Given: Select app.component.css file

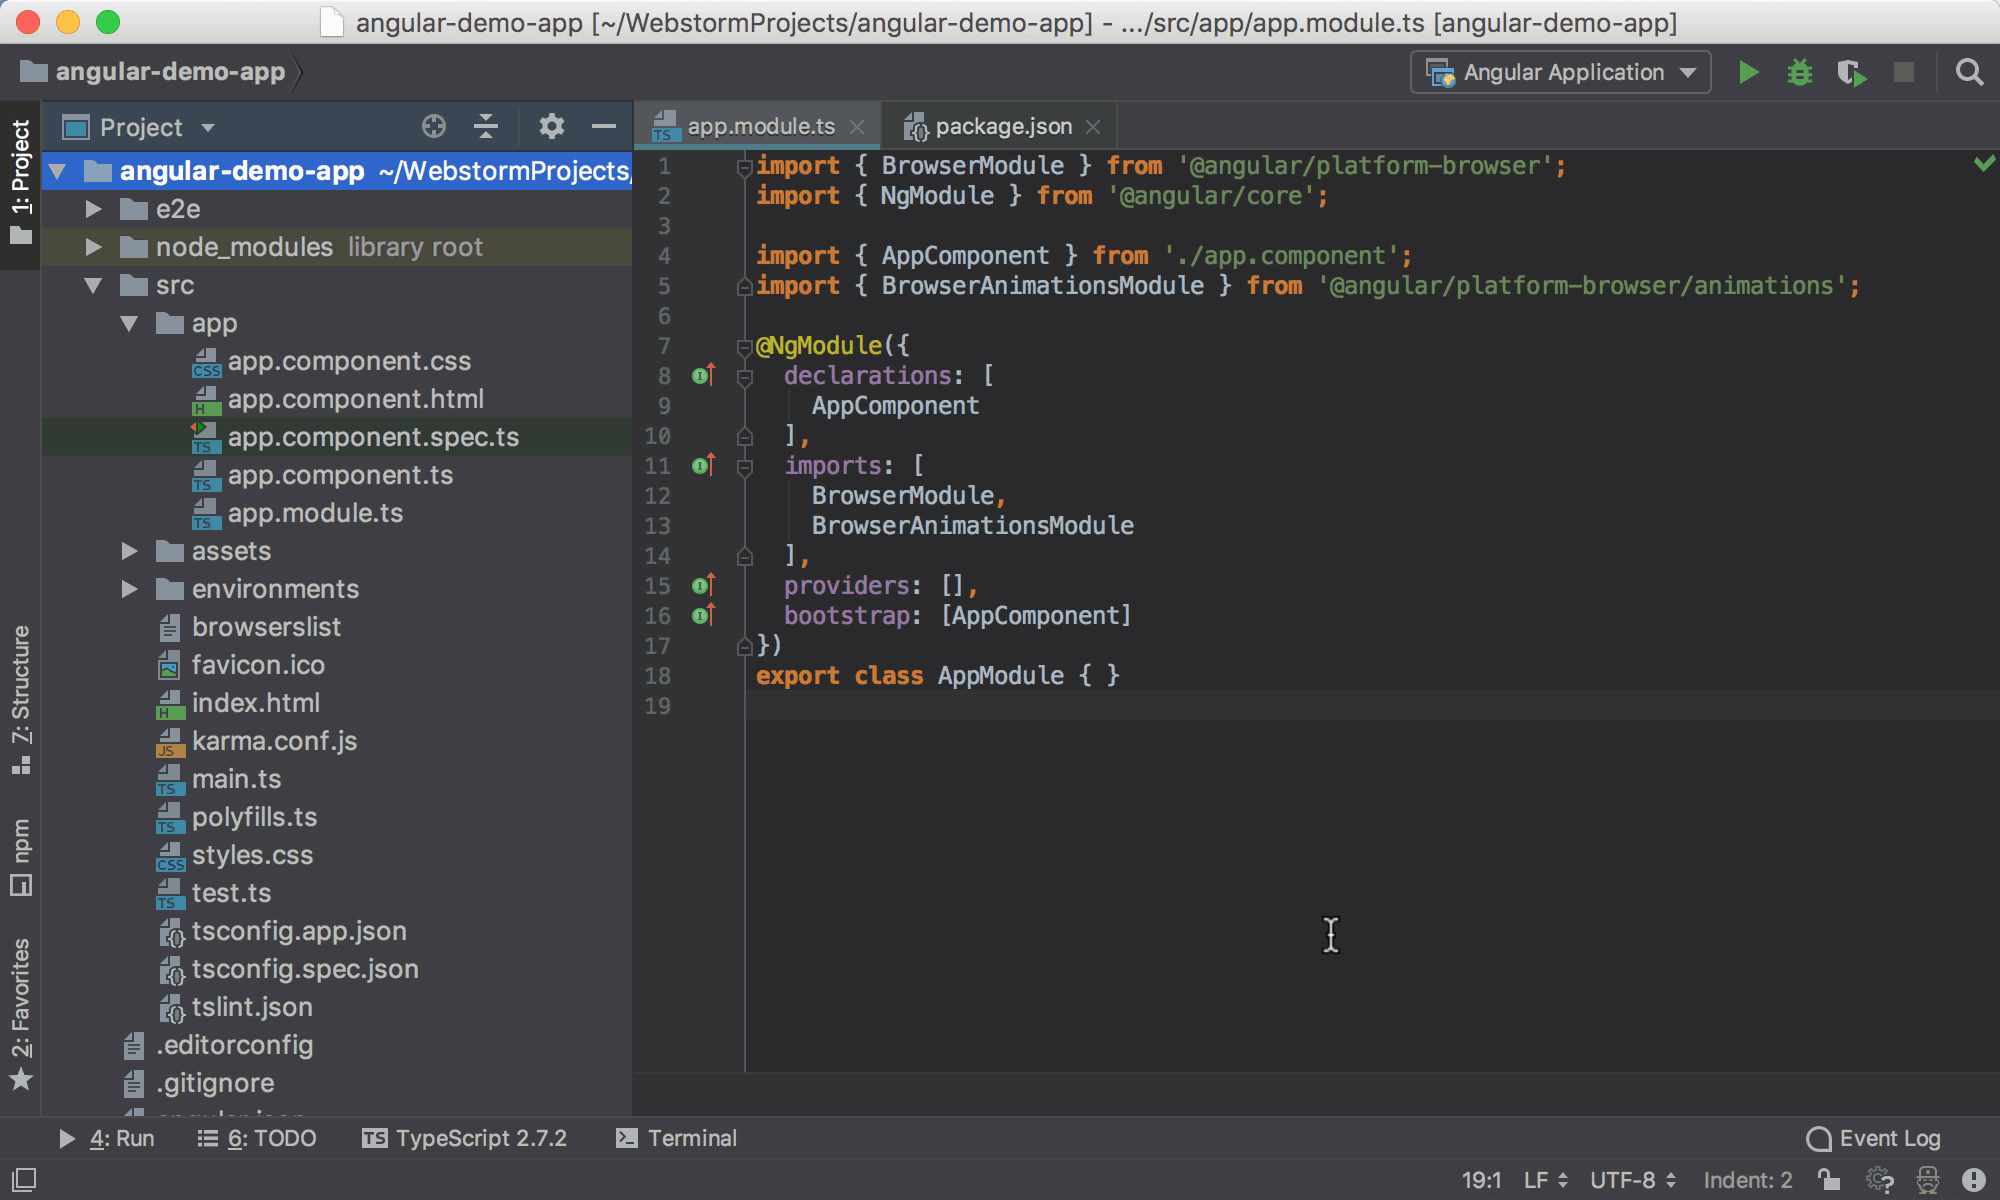Looking at the screenshot, I should pos(349,361).
